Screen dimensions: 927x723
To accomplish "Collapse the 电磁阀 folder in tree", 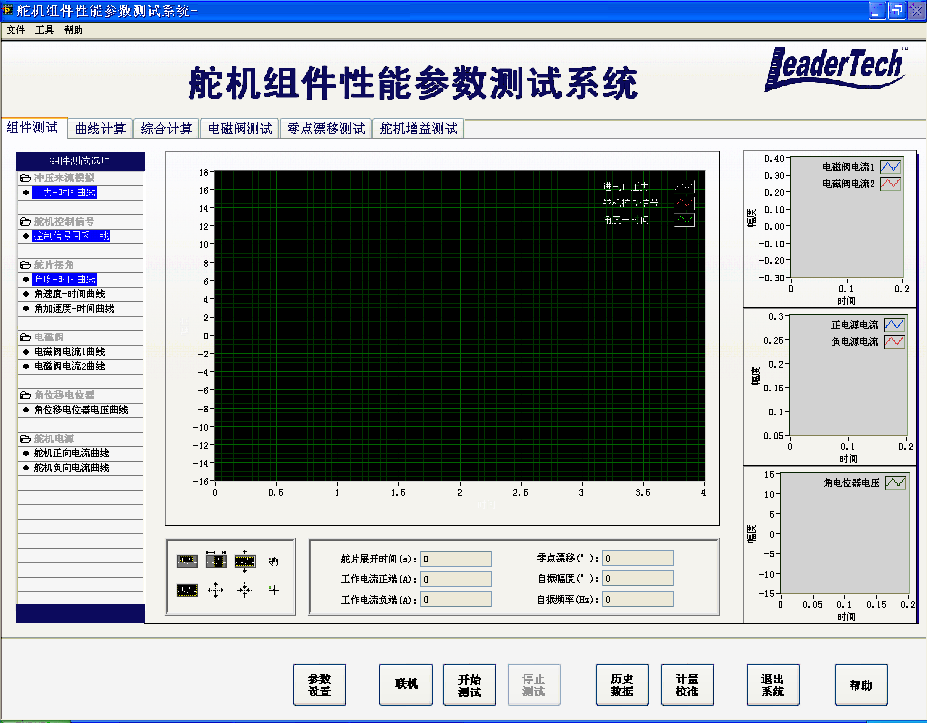I will tap(25, 338).
